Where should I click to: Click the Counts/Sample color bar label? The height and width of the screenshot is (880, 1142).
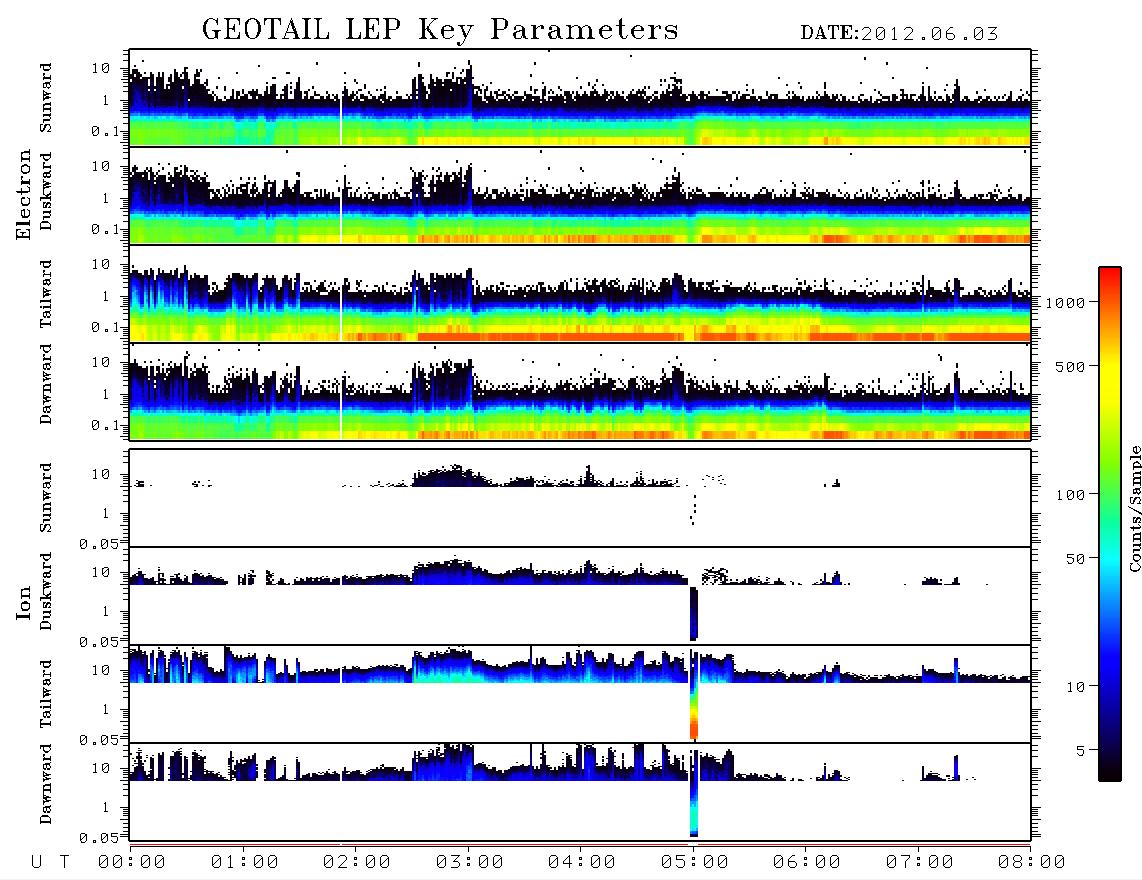click(x=1134, y=508)
